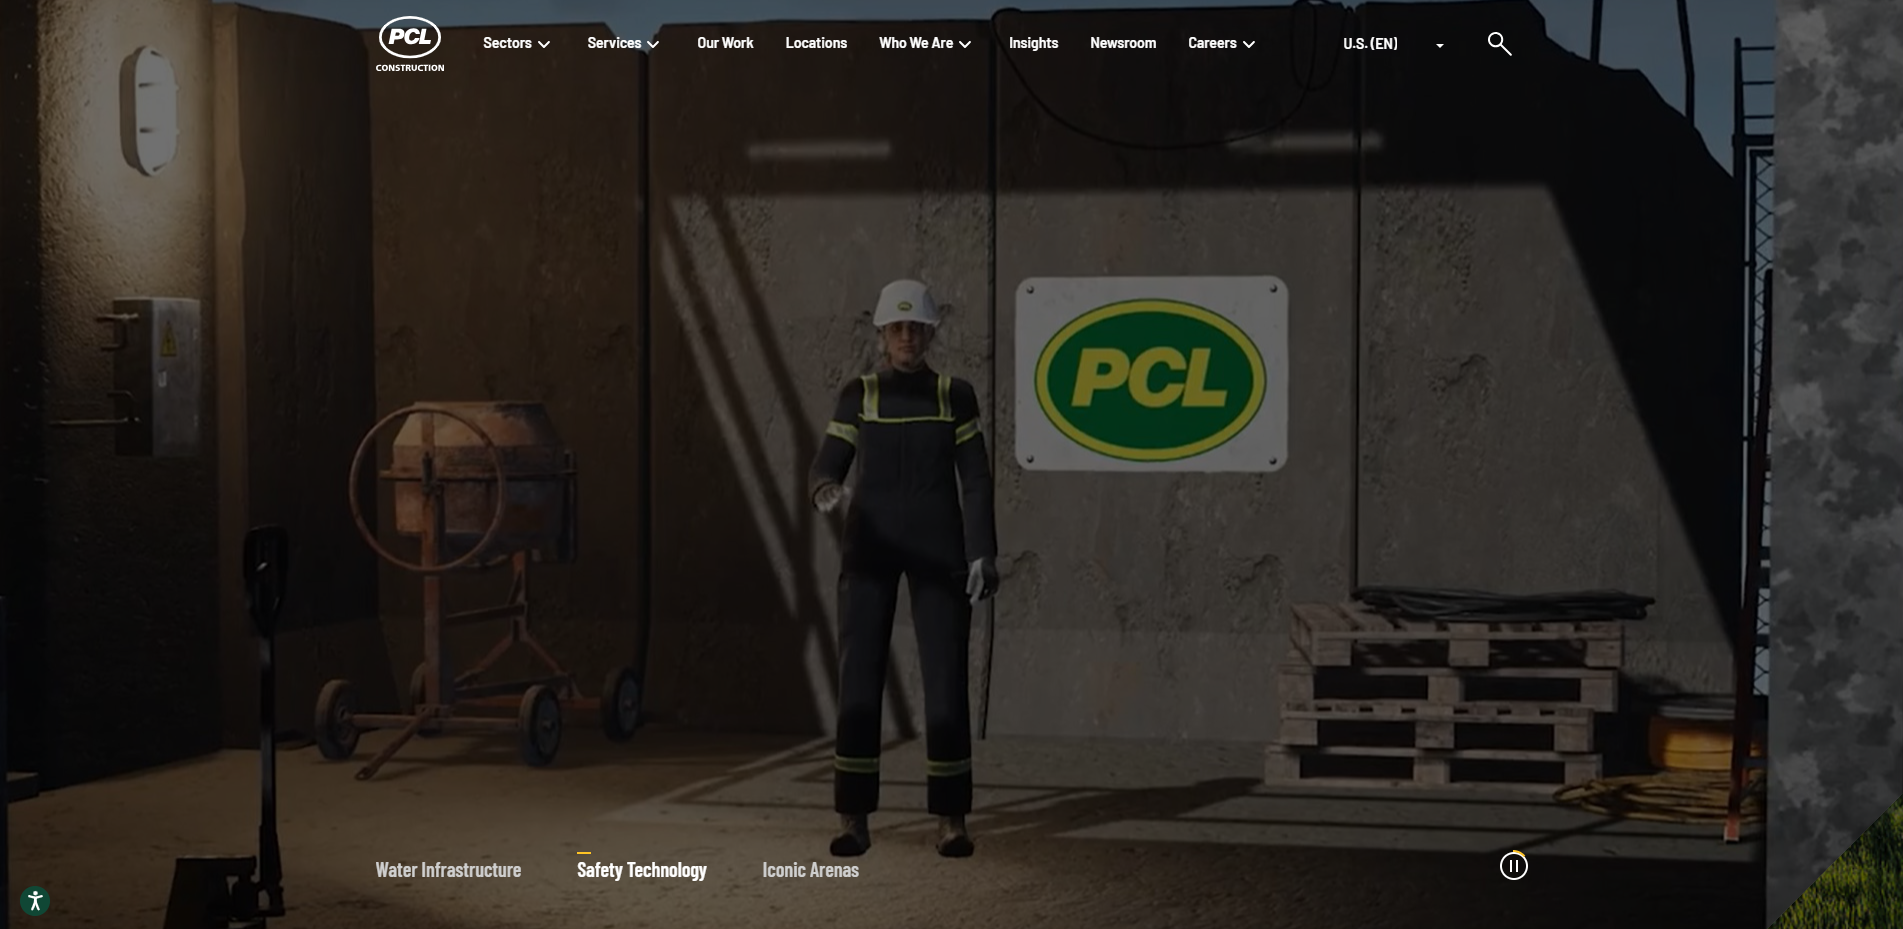This screenshot has width=1903, height=929.
Task: Show the Iconic Arenas slide
Action: pos(810,870)
